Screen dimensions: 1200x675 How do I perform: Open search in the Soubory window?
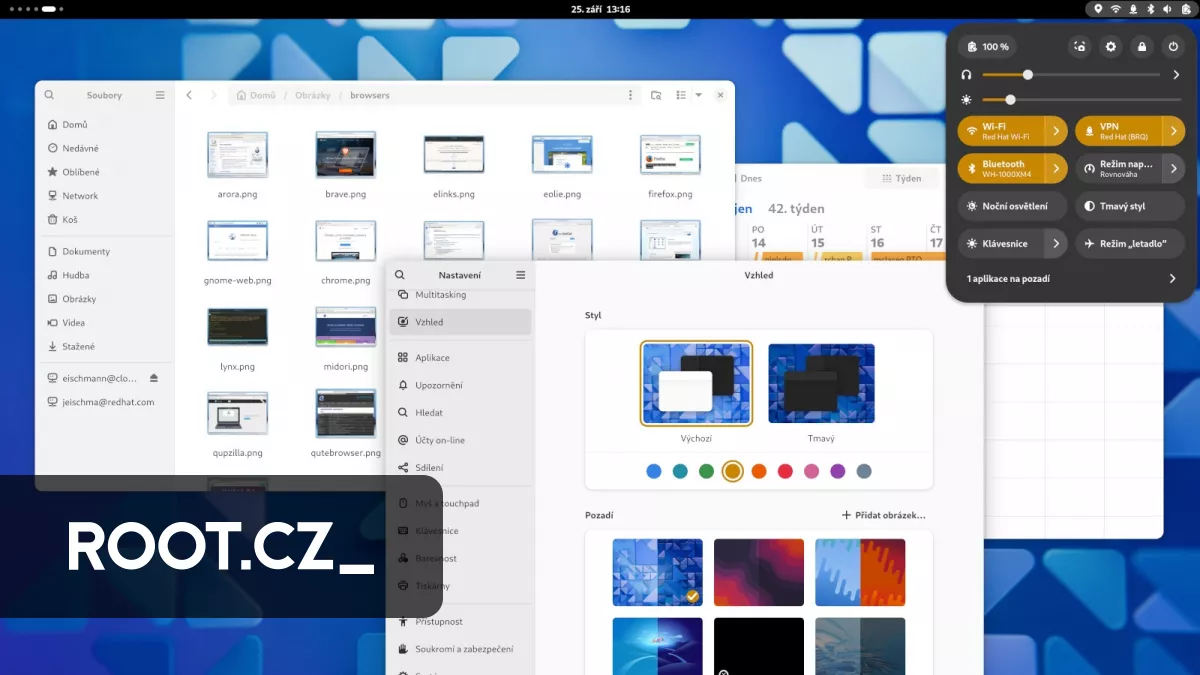(x=49, y=94)
